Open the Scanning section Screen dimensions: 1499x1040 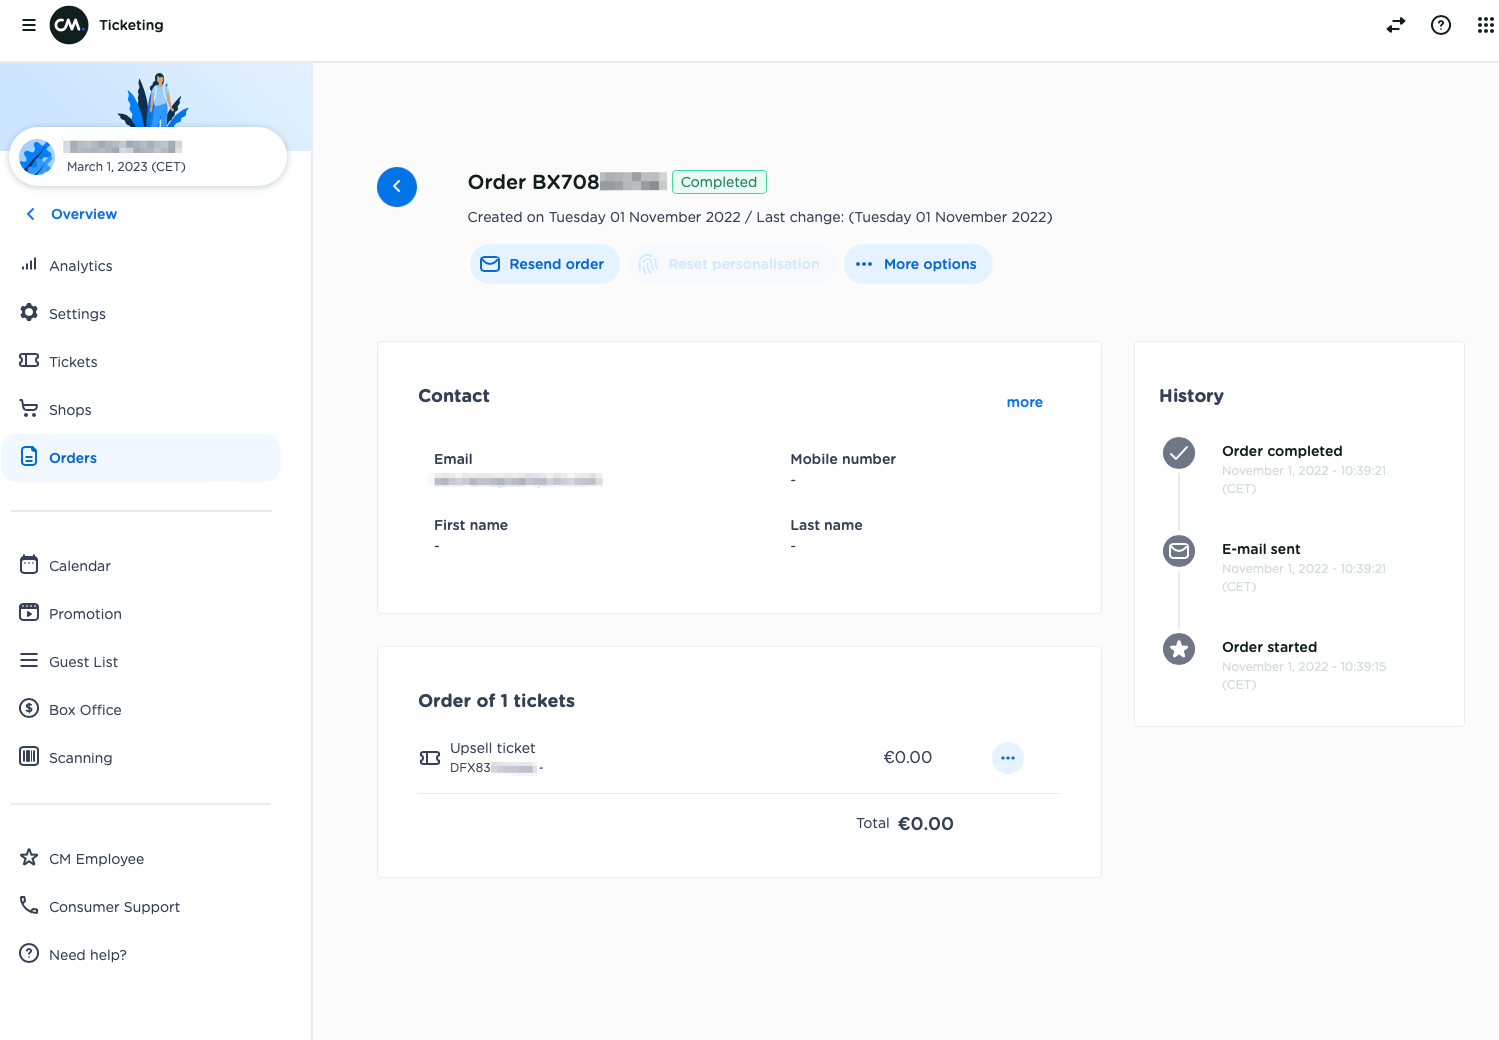pos(80,758)
